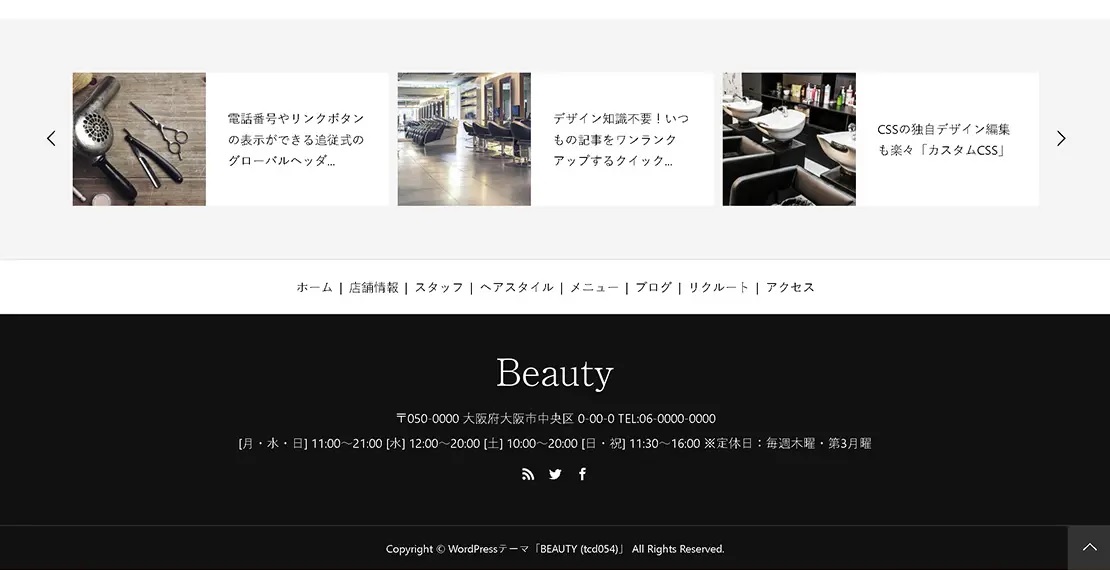Image resolution: width=1110 pixels, height=570 pixels.
Task: Go to the スタッフ page
Action: (439, 287)
